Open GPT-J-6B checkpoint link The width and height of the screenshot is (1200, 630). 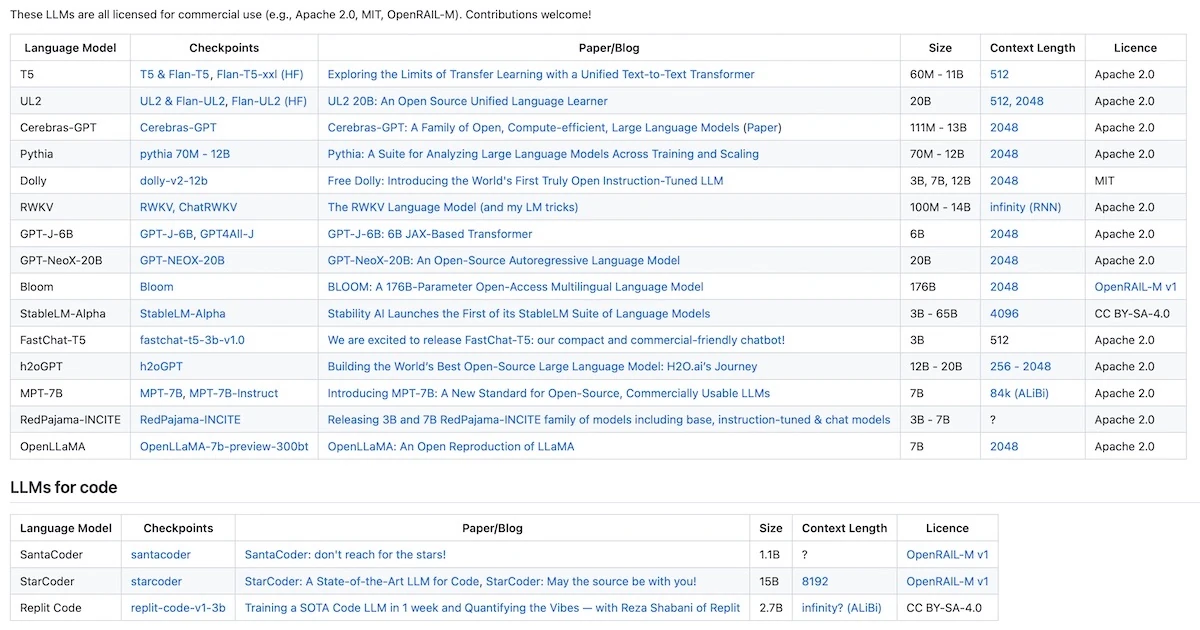[166, 234]
